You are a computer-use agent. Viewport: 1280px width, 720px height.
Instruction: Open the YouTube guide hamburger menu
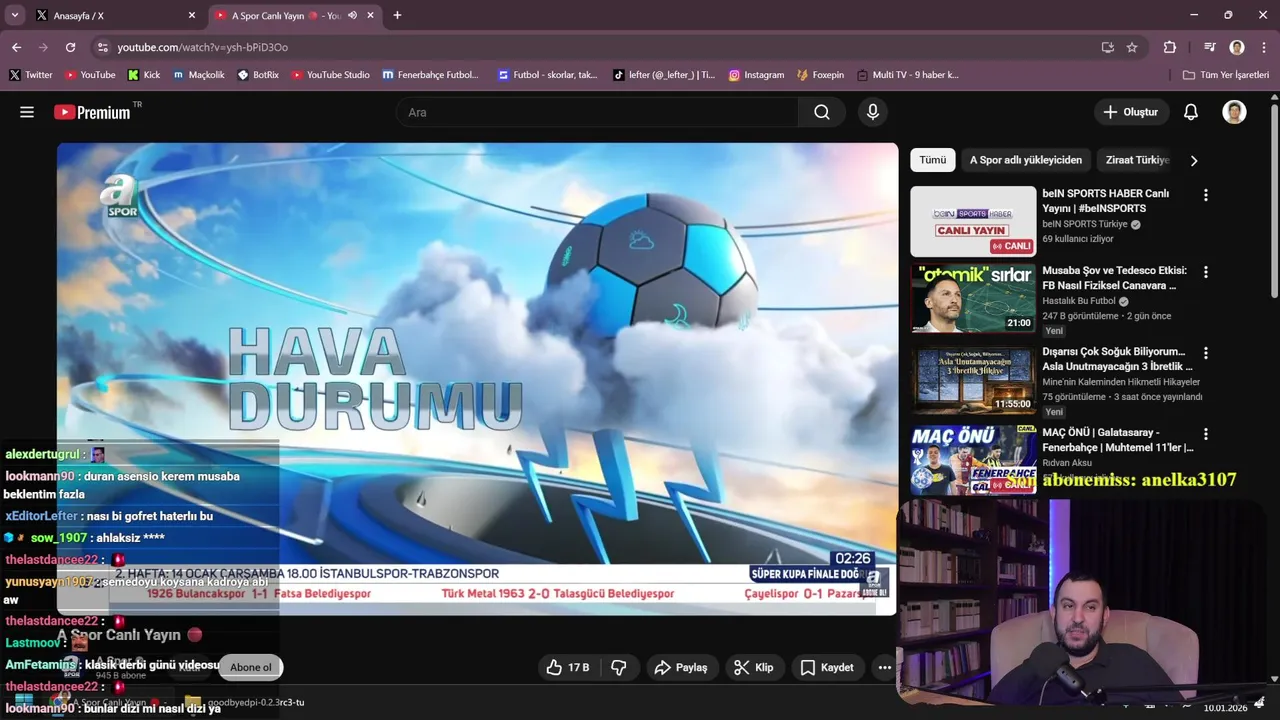click(x=27, y=112)
